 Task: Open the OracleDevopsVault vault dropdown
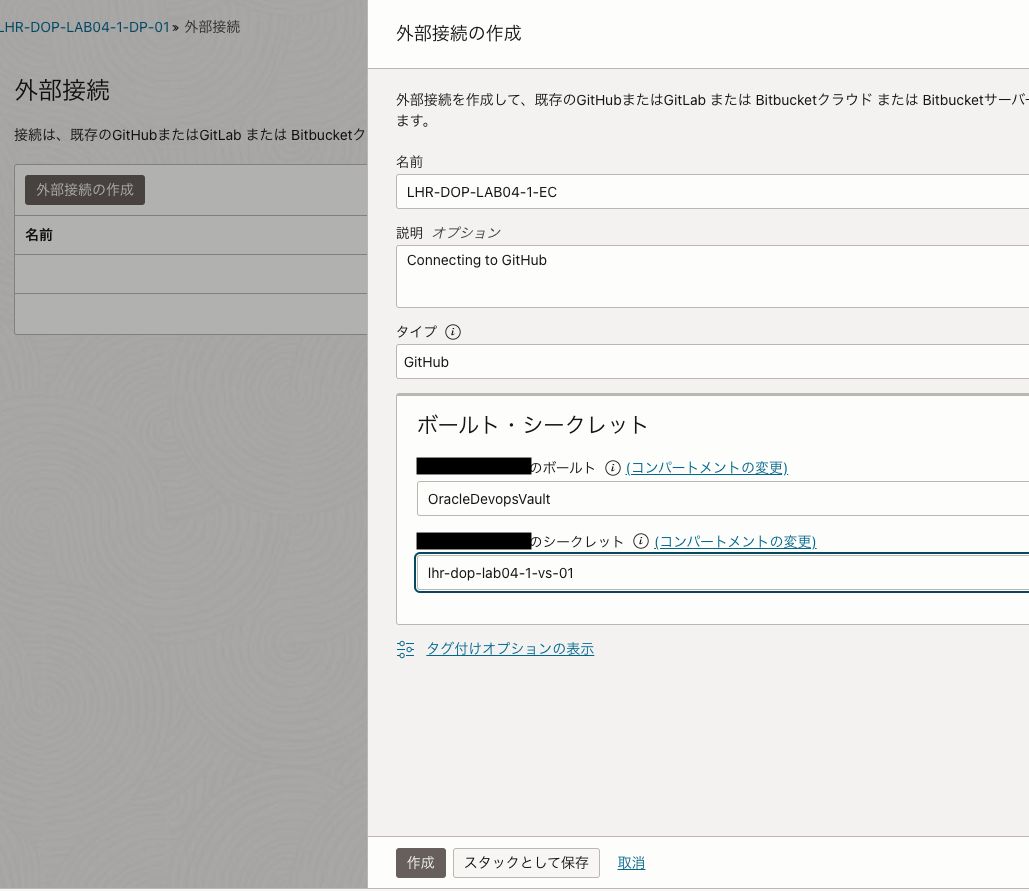[x=720, y=498]
